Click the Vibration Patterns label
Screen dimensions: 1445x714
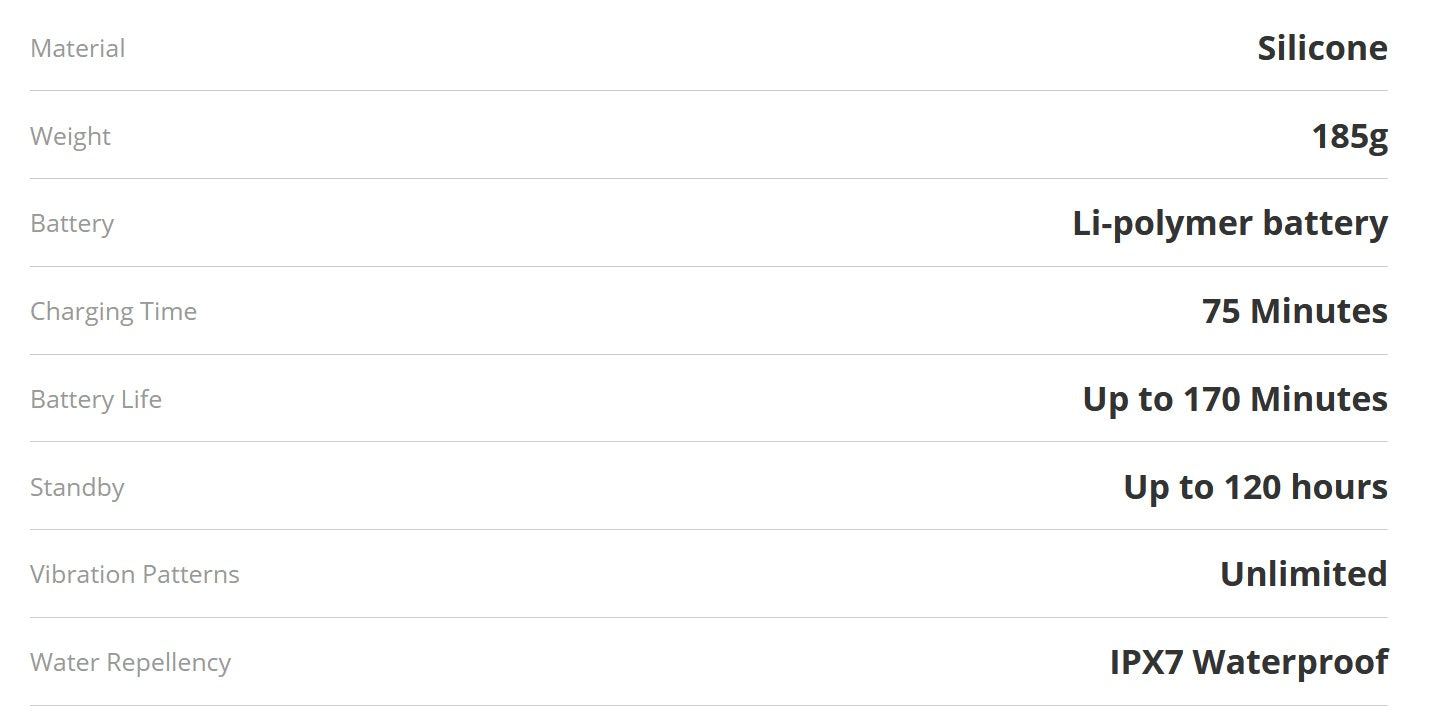pos(135,574)
